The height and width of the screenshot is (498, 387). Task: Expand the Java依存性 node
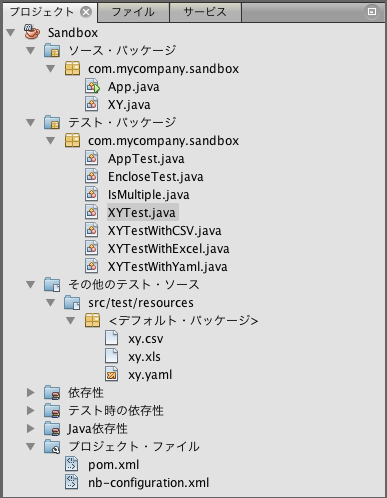pos(31,428)
